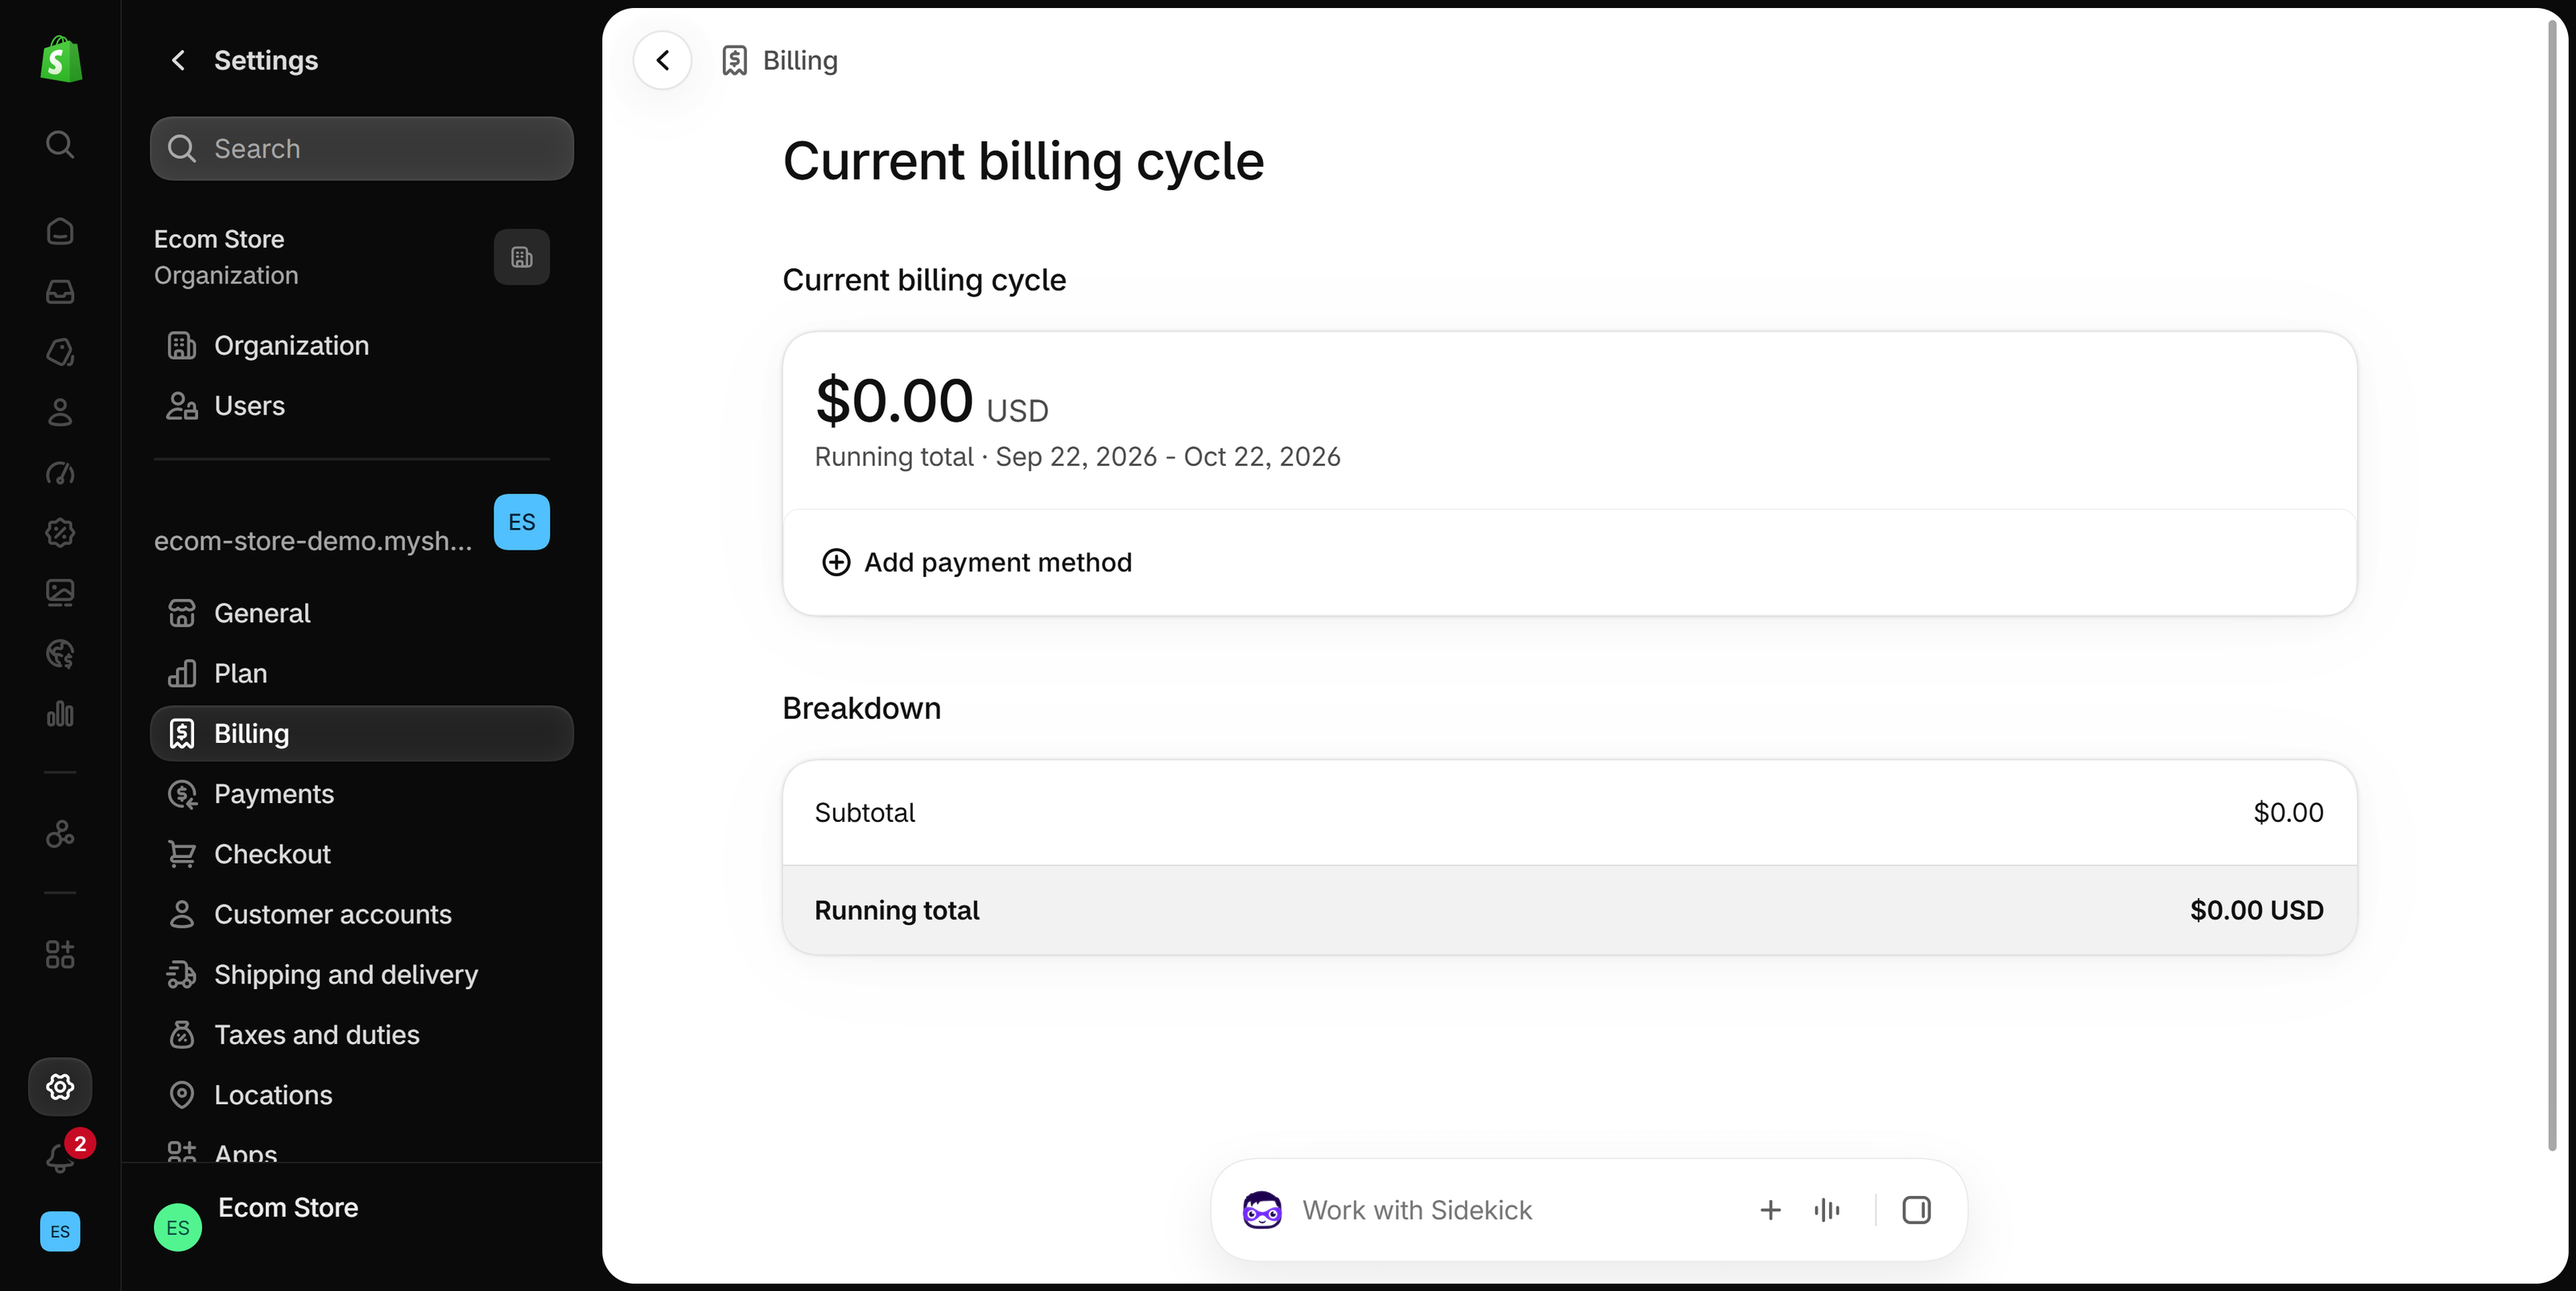
Task: Open General settings item
Action: 362,613
